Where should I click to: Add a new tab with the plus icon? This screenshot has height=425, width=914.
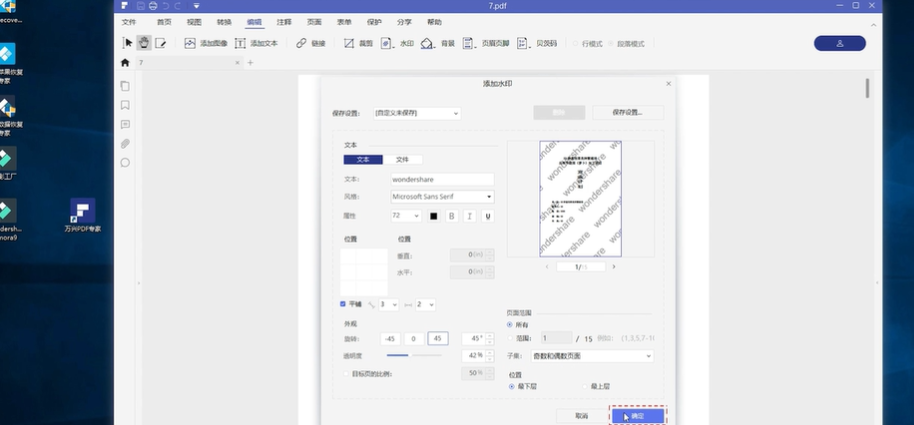[250, 62]
